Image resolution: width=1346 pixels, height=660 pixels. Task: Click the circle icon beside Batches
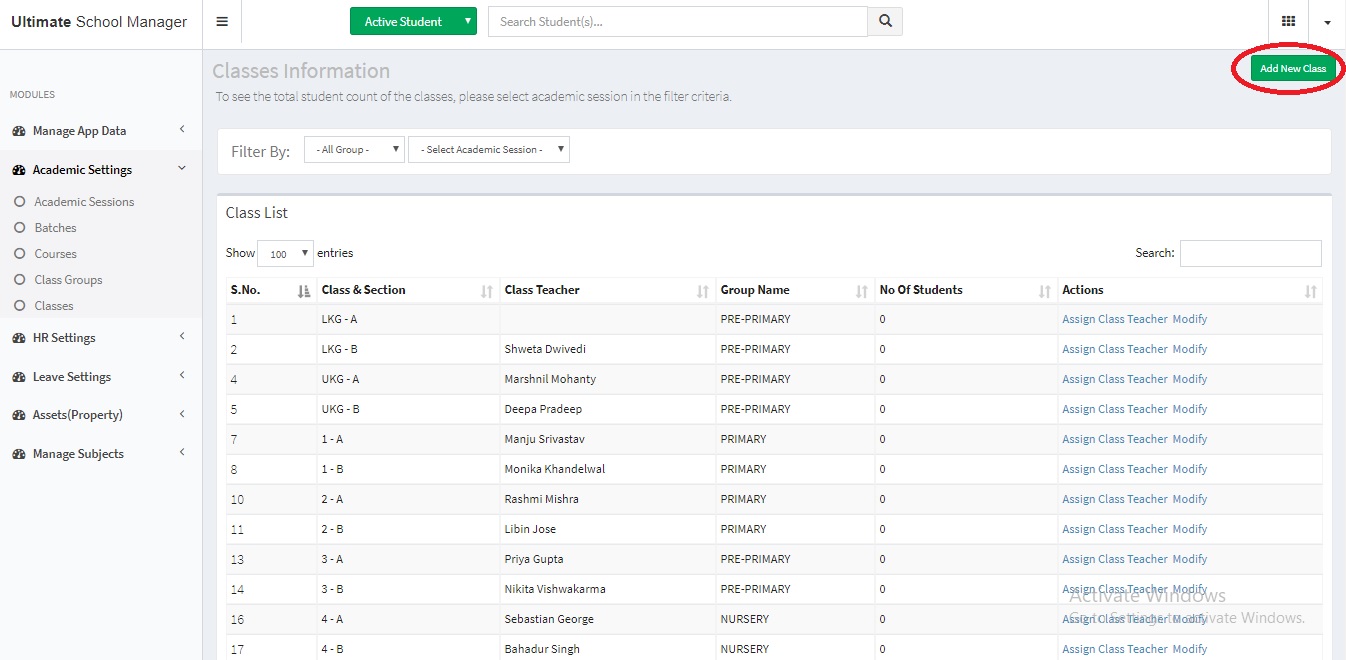(x=19, y=228)
